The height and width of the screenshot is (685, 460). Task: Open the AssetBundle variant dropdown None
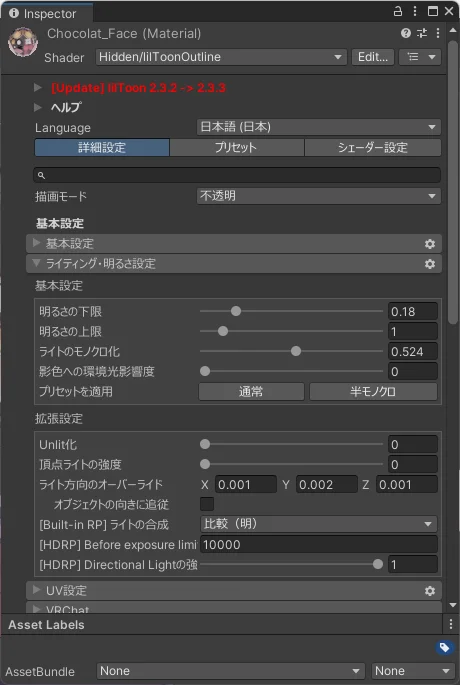click(x=413, y=671)
